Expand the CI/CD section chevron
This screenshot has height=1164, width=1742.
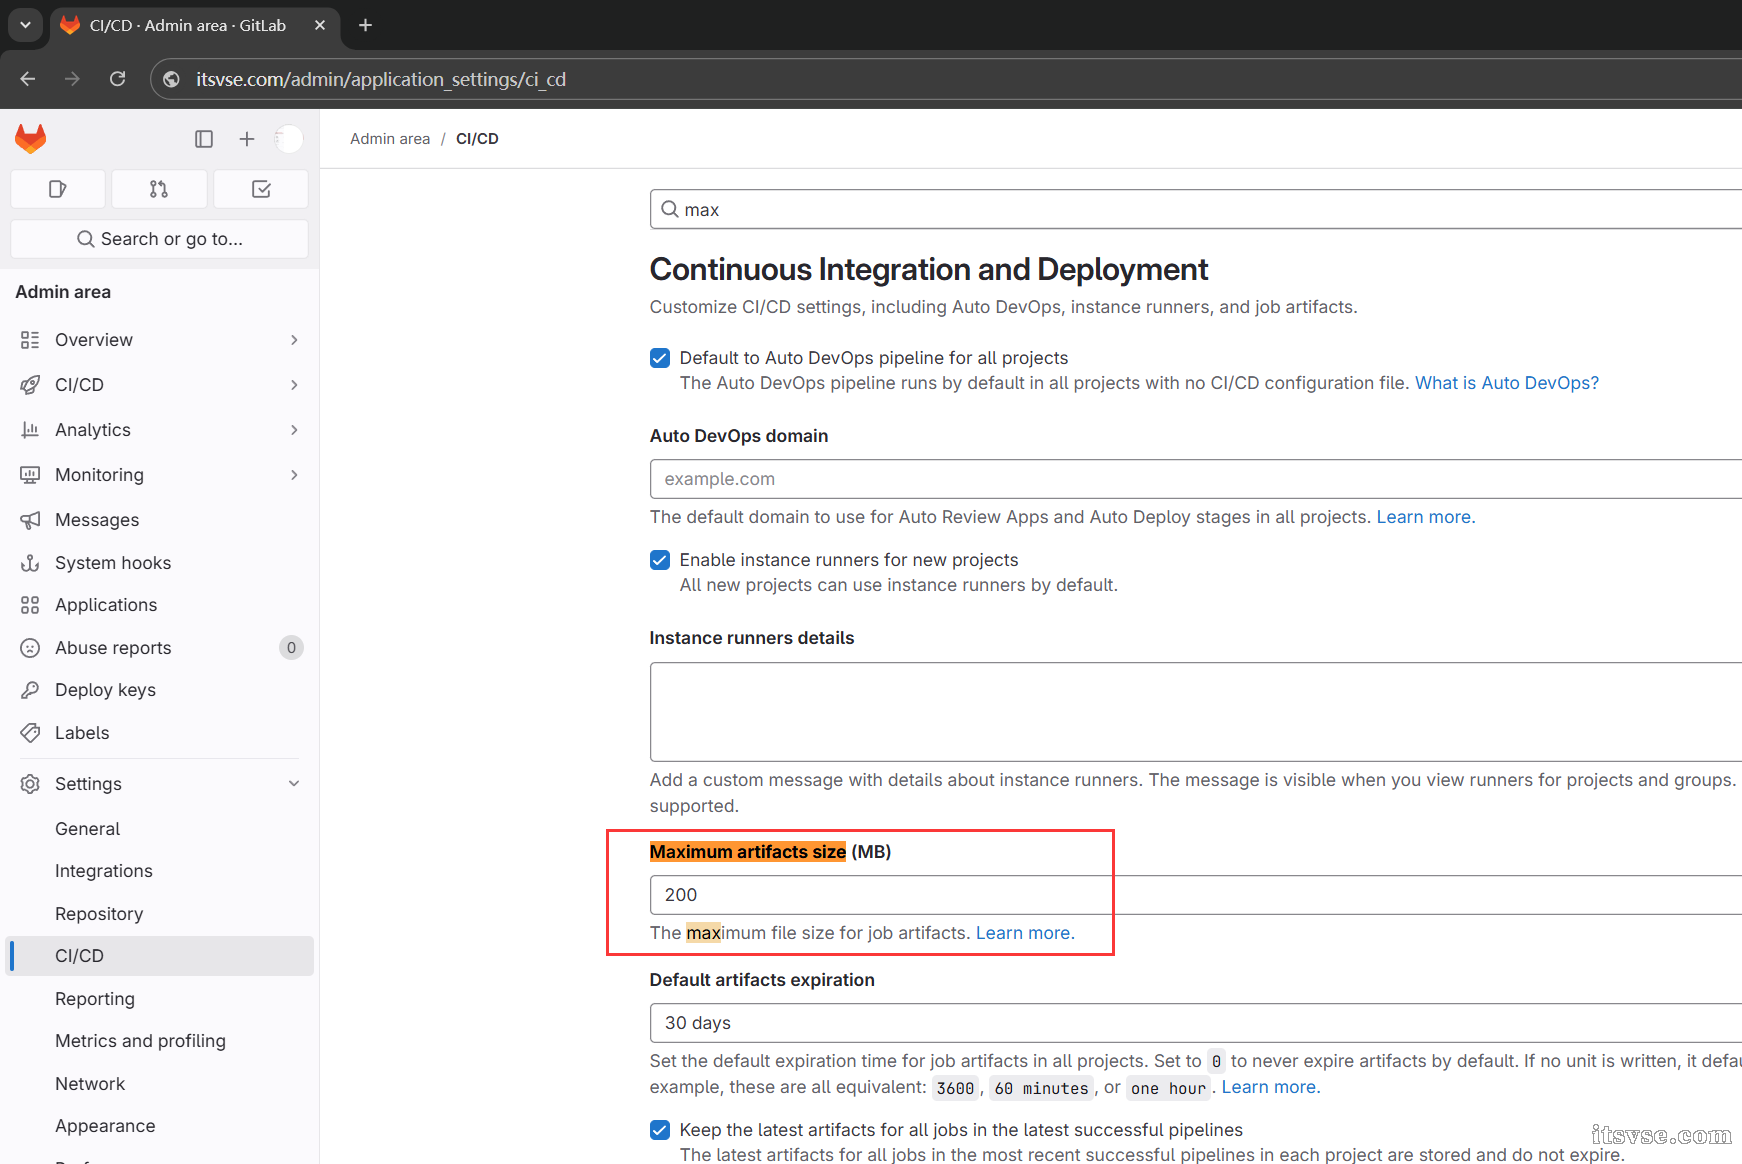(x=294, y=385)
